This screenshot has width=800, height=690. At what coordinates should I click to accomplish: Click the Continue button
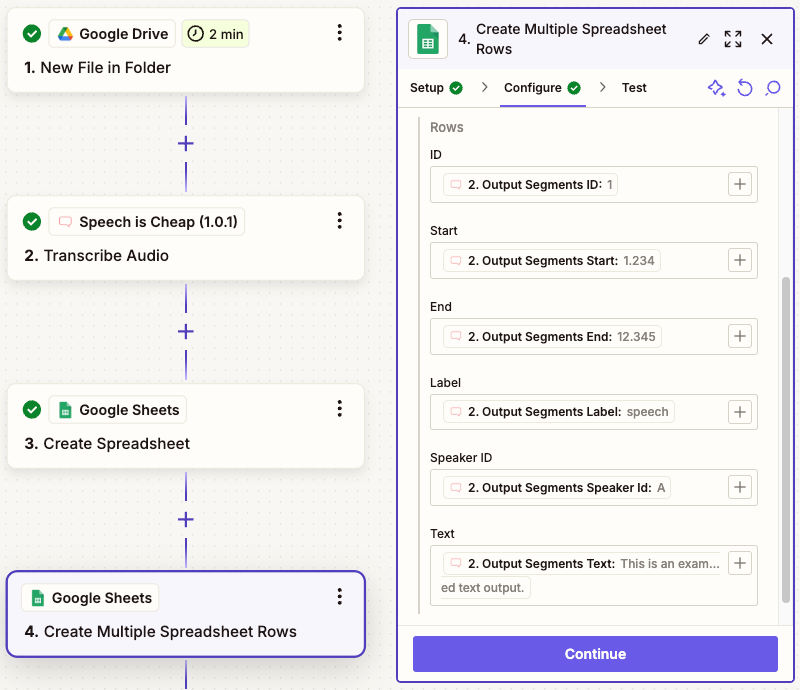pos(594,654)
